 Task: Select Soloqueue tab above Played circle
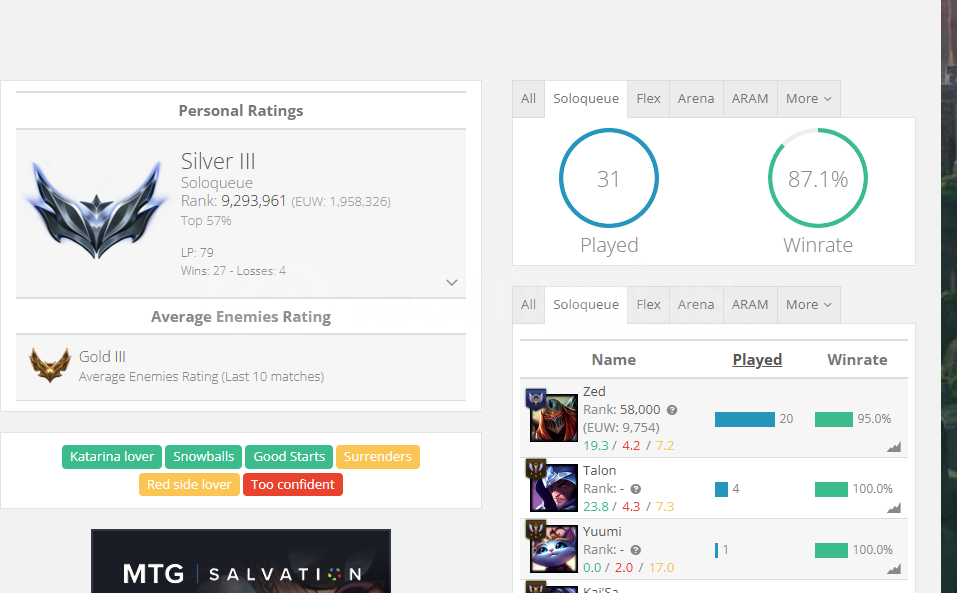pyautogui.click(x=586, y=99)
